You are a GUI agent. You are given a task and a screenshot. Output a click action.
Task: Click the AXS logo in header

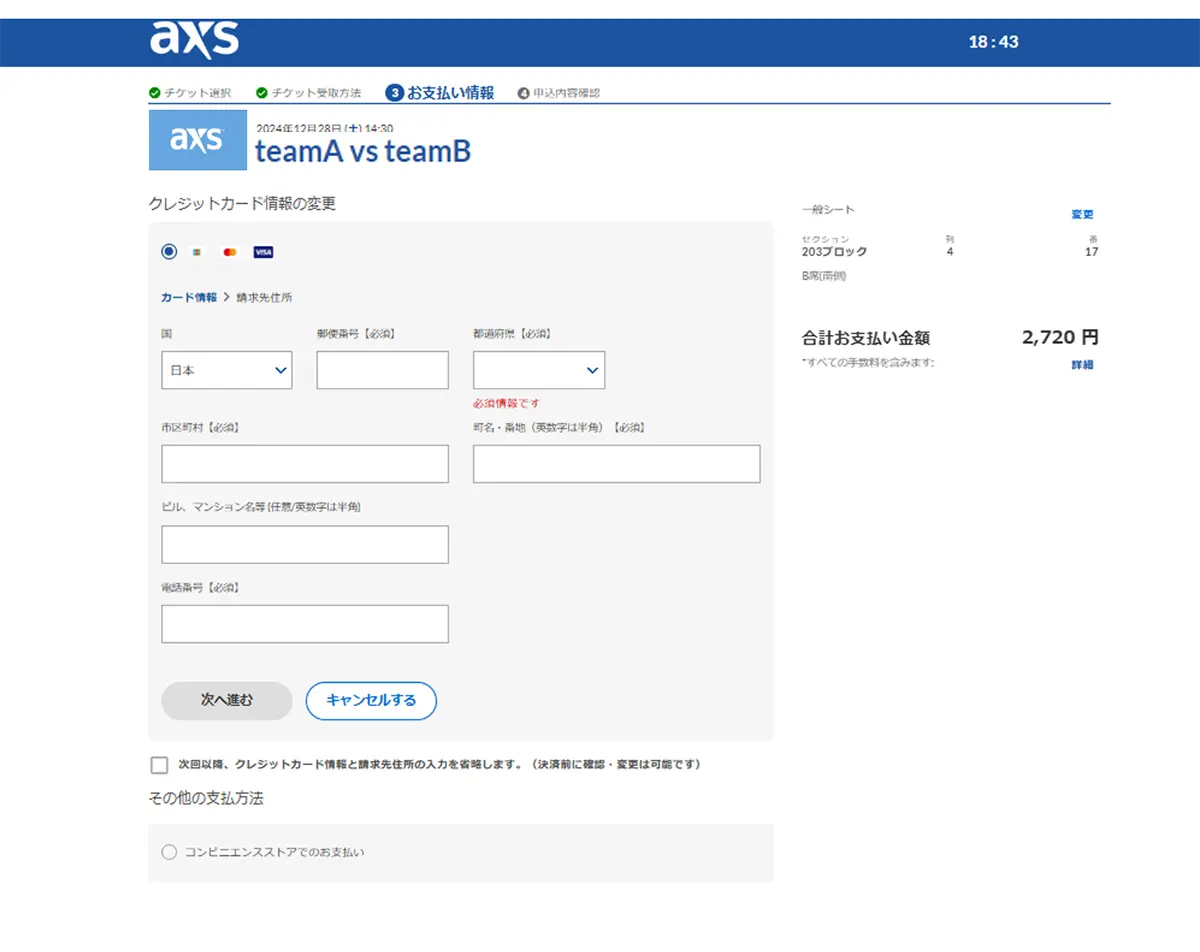click(x=194, y=40)
